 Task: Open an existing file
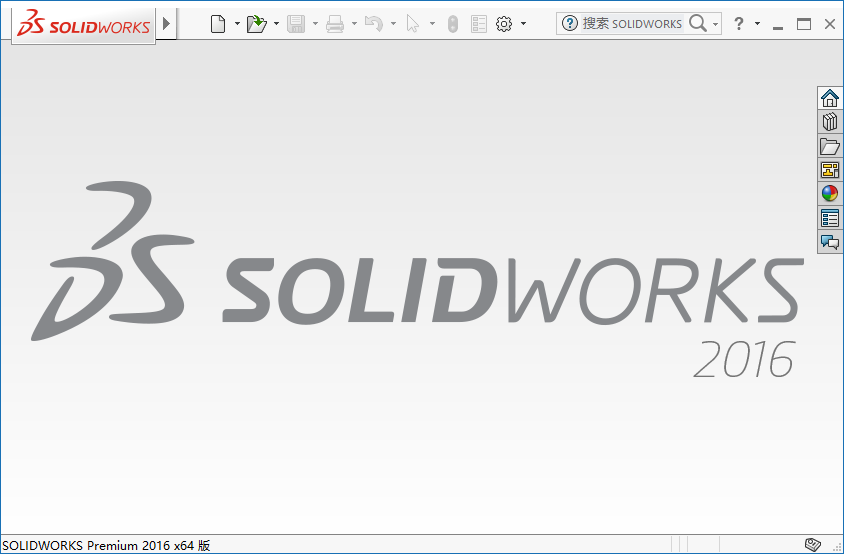coord(257,24)
